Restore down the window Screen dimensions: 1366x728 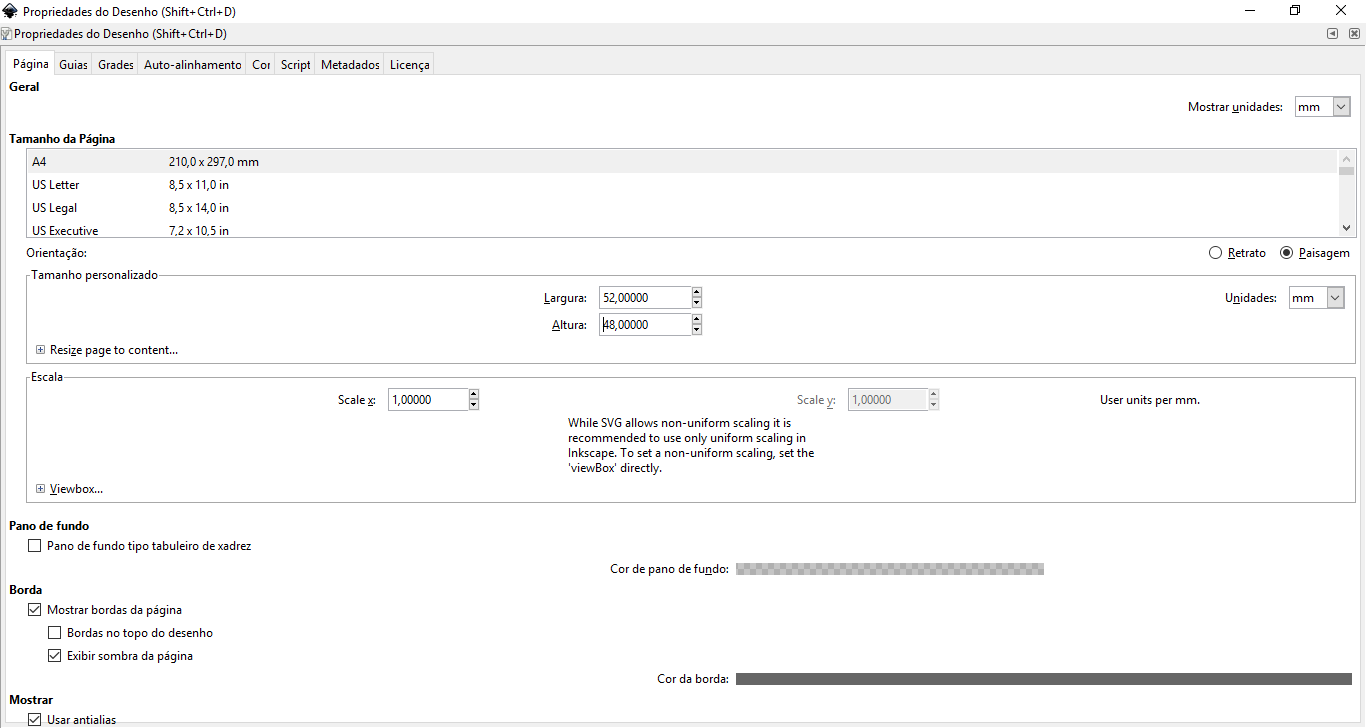click(x=1296, y=11)
